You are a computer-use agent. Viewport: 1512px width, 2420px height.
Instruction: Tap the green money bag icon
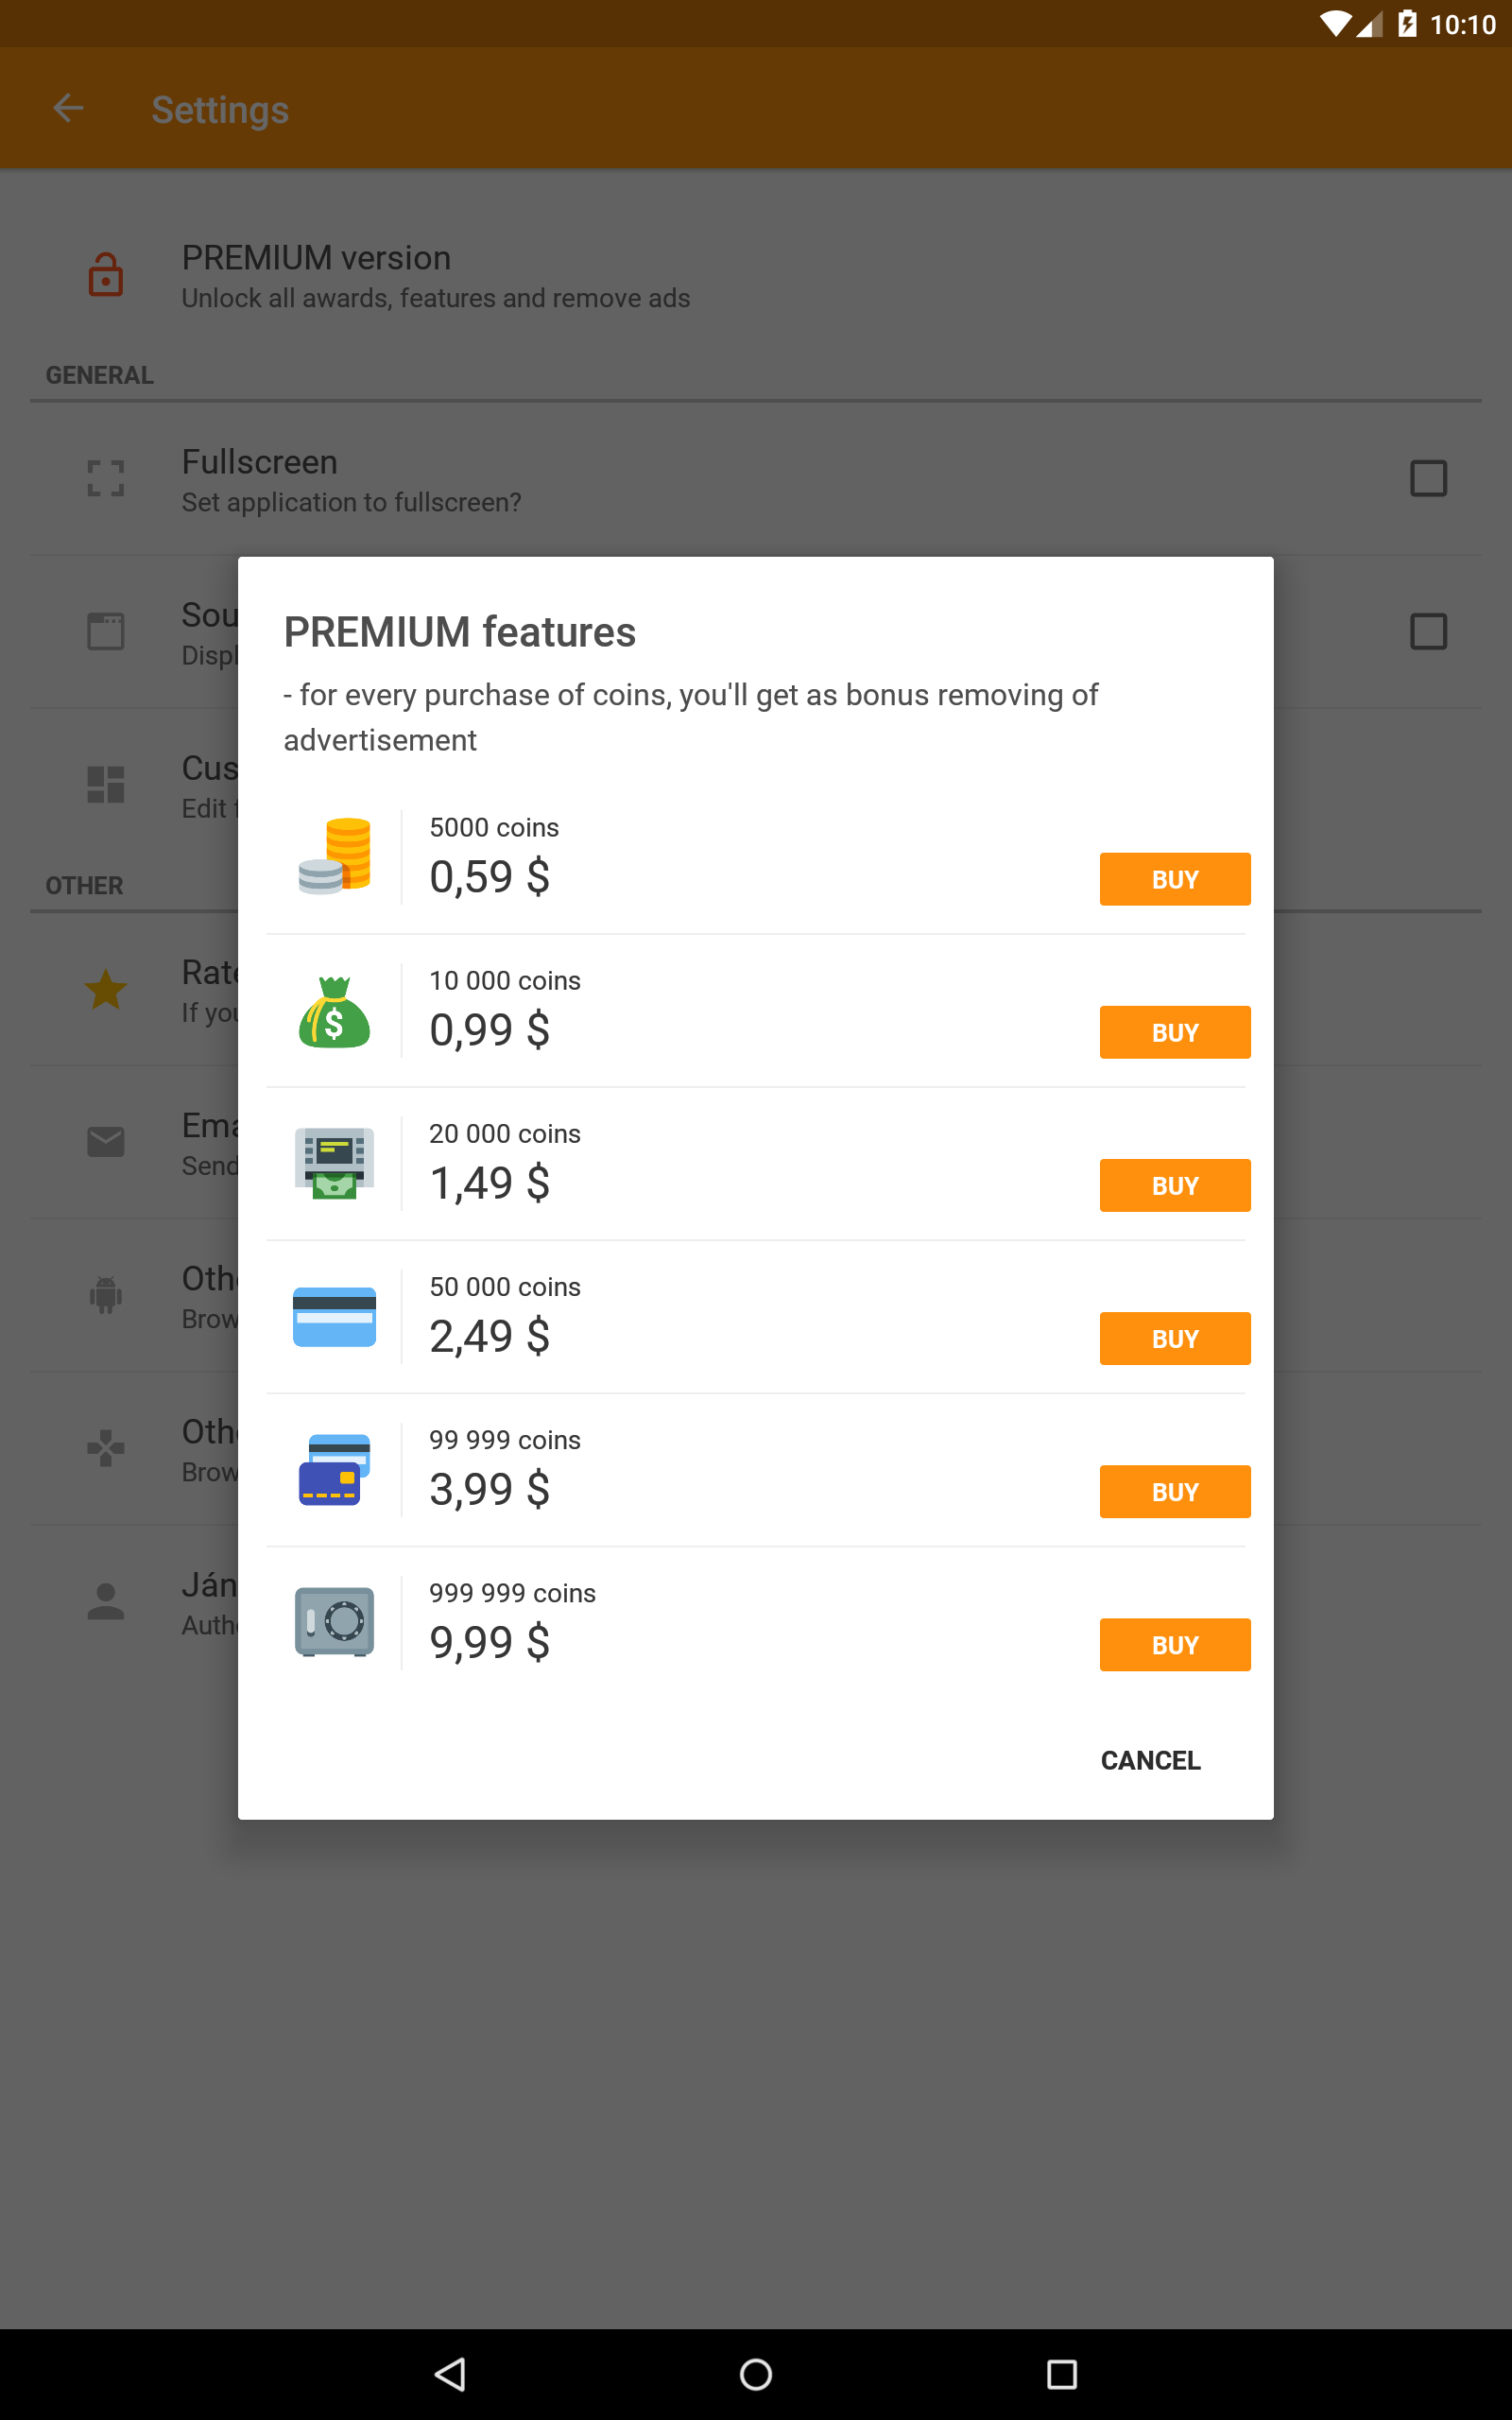tap(334, 1011)
